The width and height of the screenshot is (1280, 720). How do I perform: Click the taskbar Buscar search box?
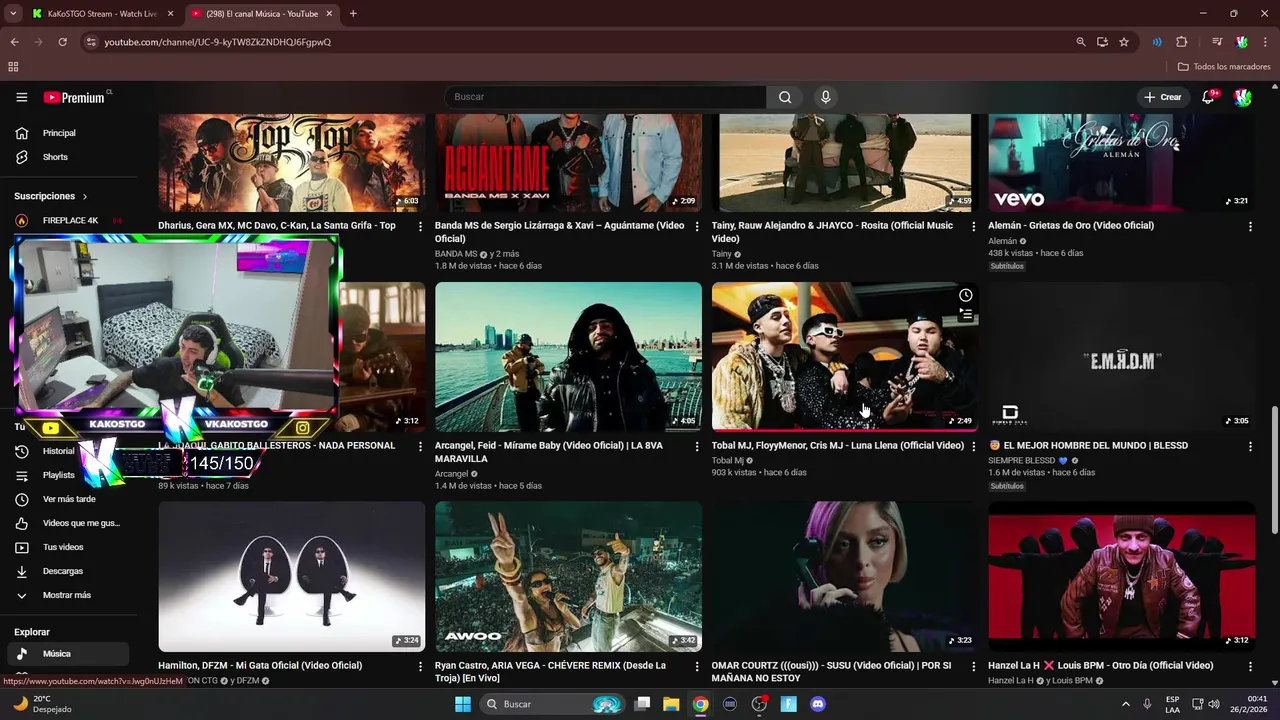(553, 704)
